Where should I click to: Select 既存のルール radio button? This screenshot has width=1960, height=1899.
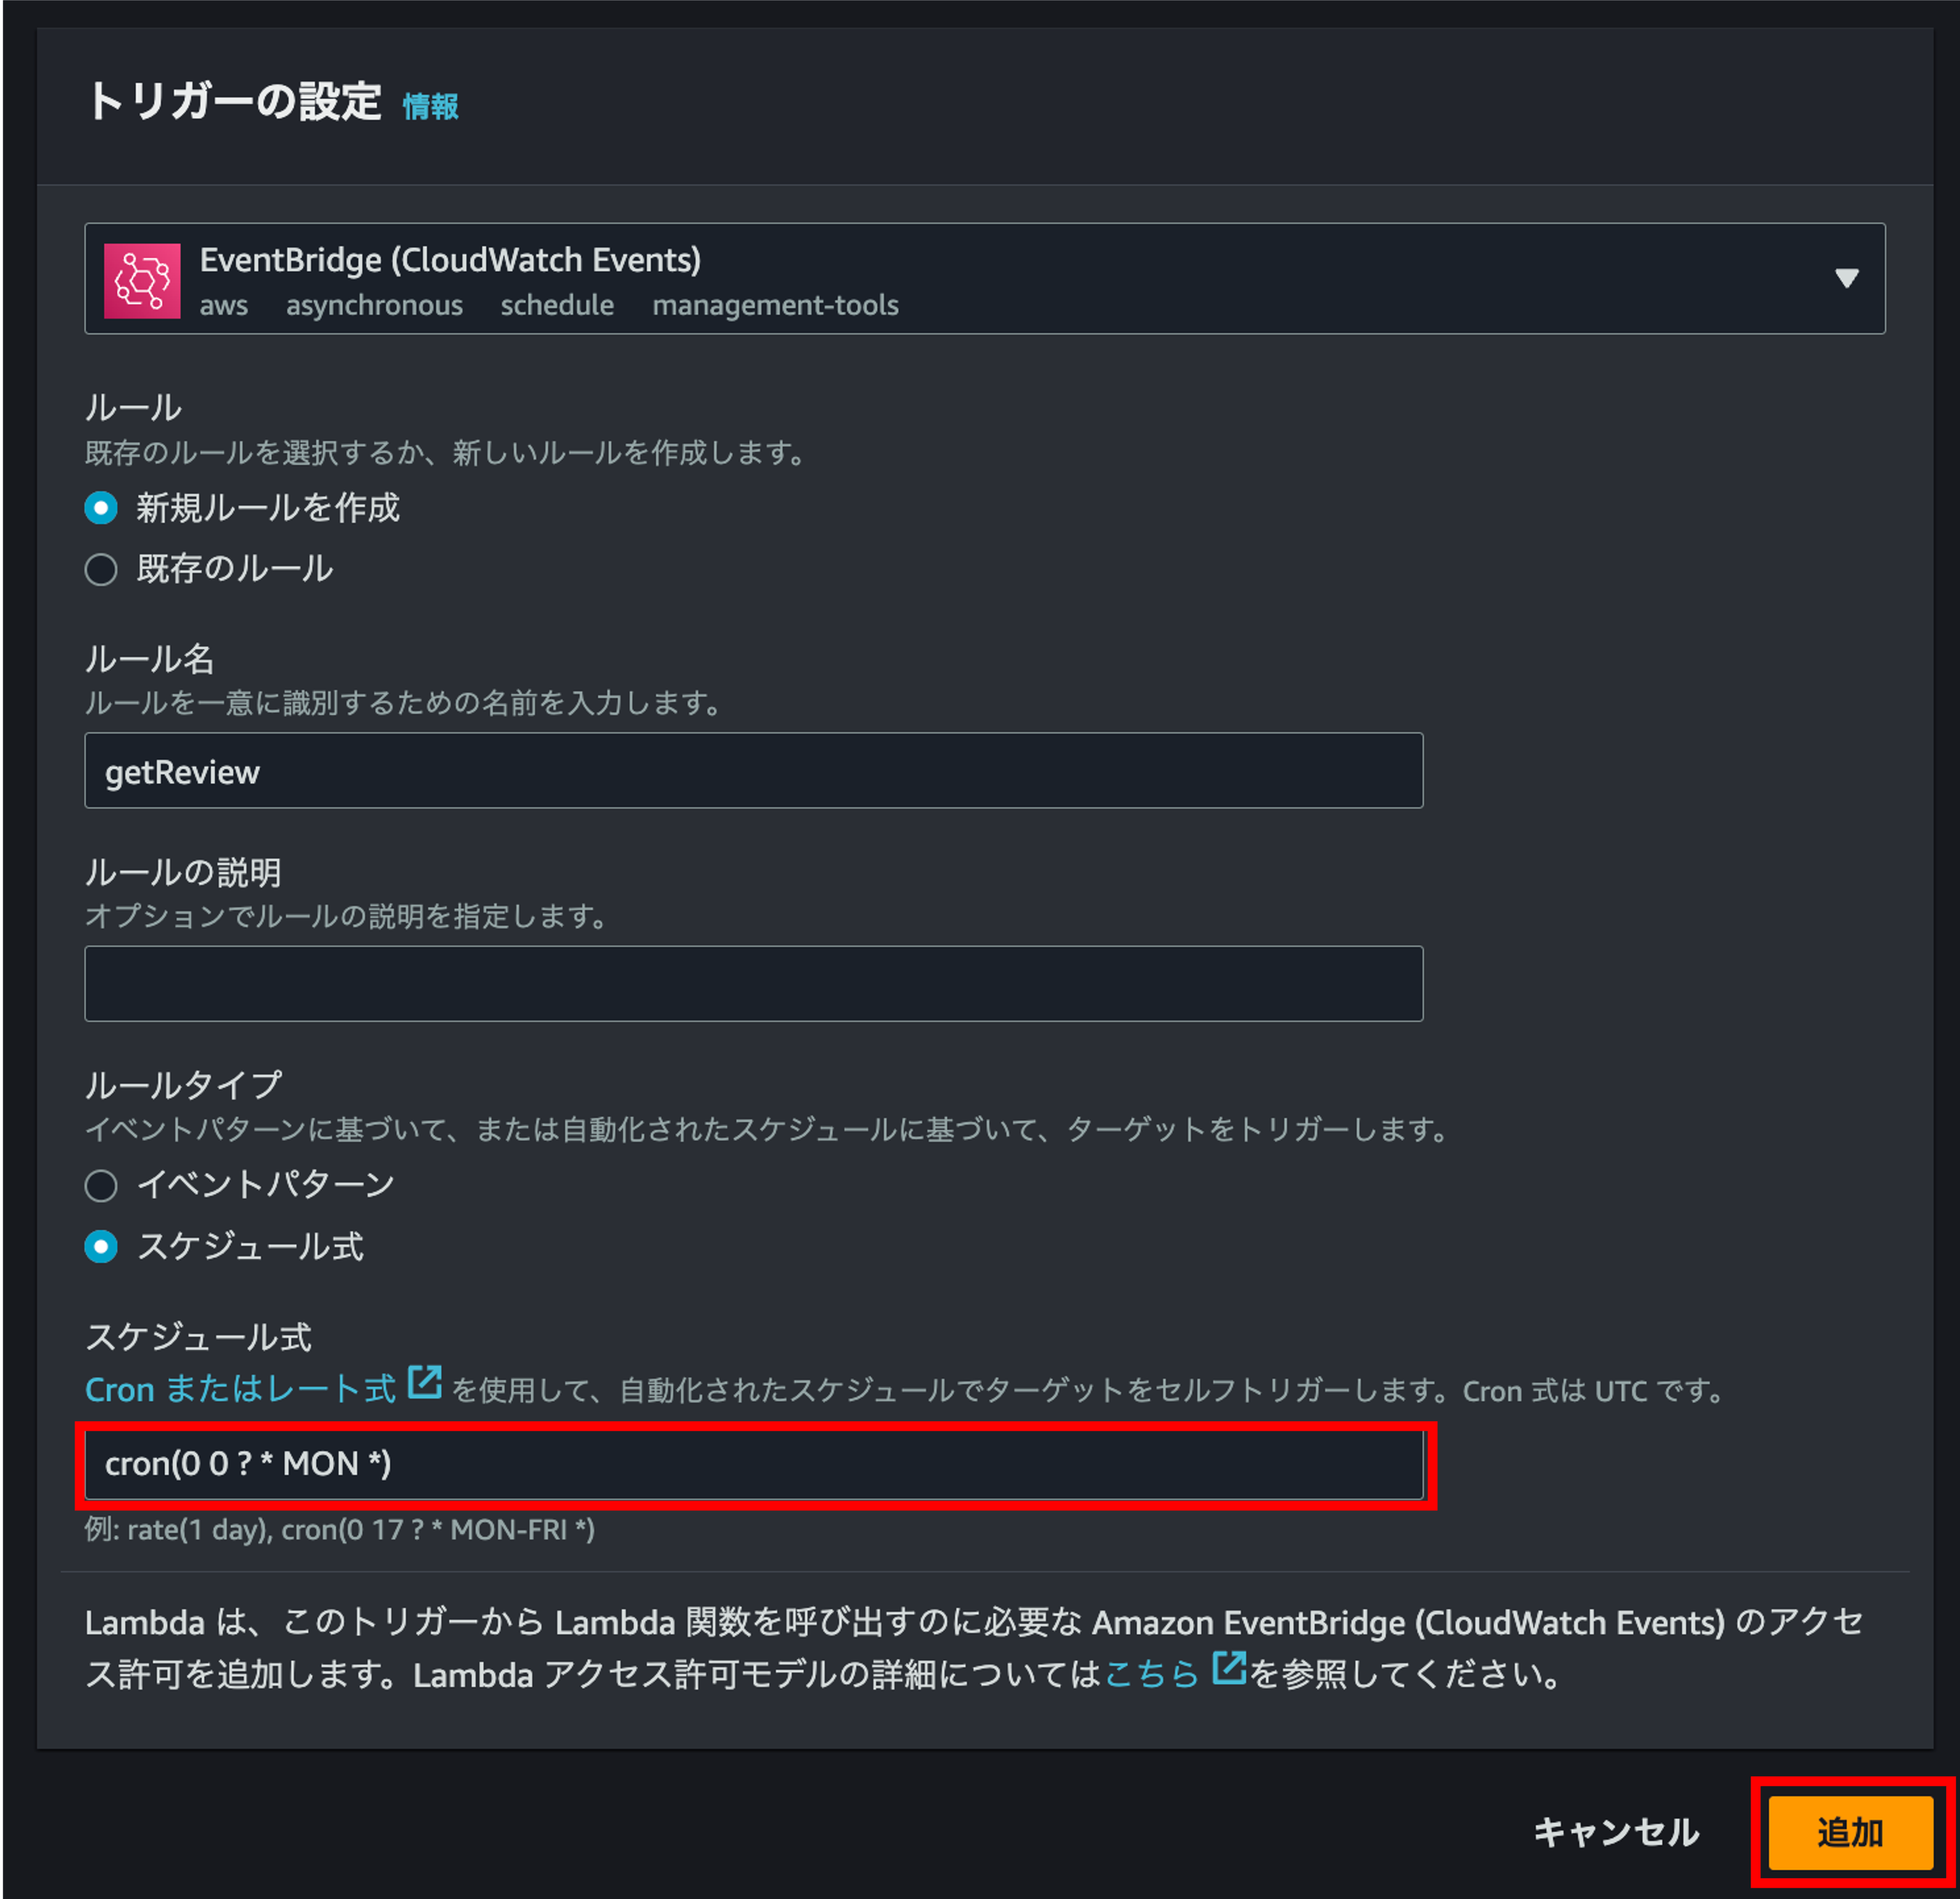pyautogui.click(x=101, y=569)
